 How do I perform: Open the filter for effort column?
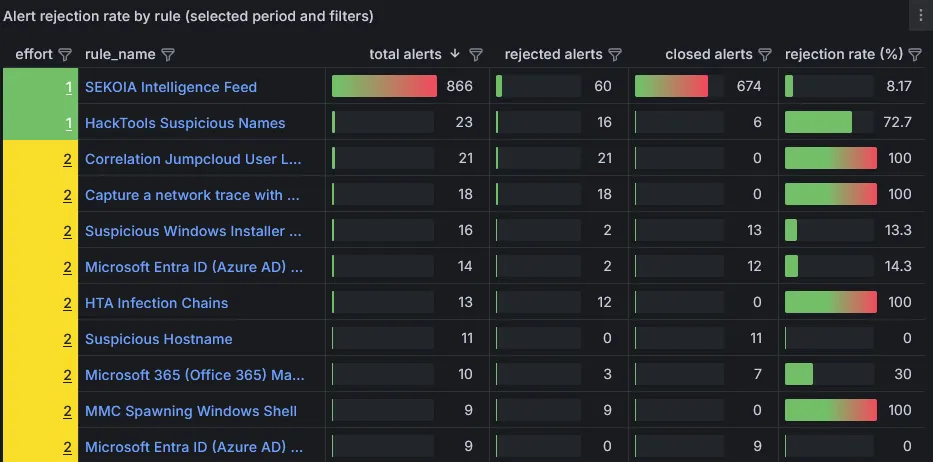click(65, 55)
